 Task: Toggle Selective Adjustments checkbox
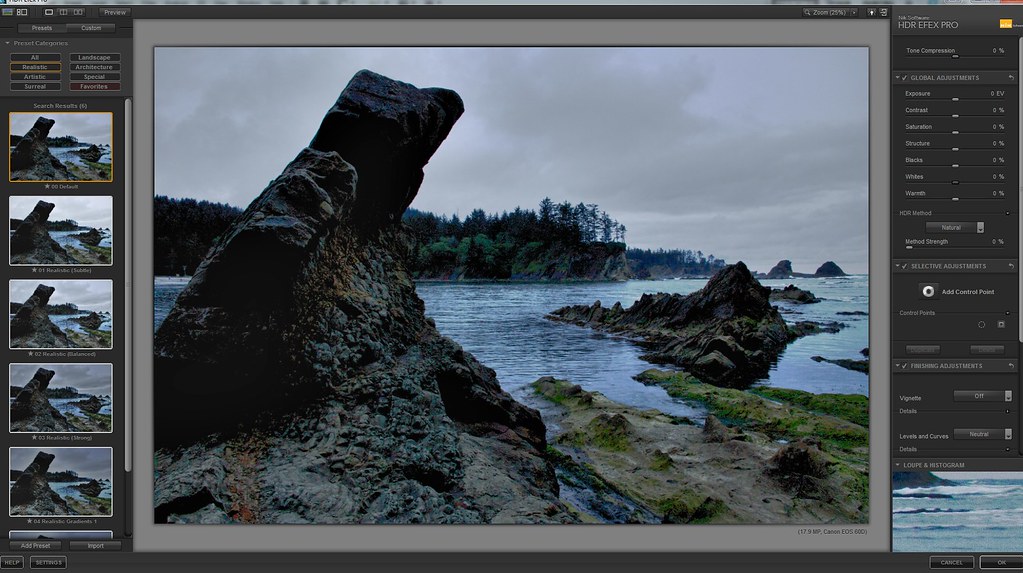[x=904, y=266]
